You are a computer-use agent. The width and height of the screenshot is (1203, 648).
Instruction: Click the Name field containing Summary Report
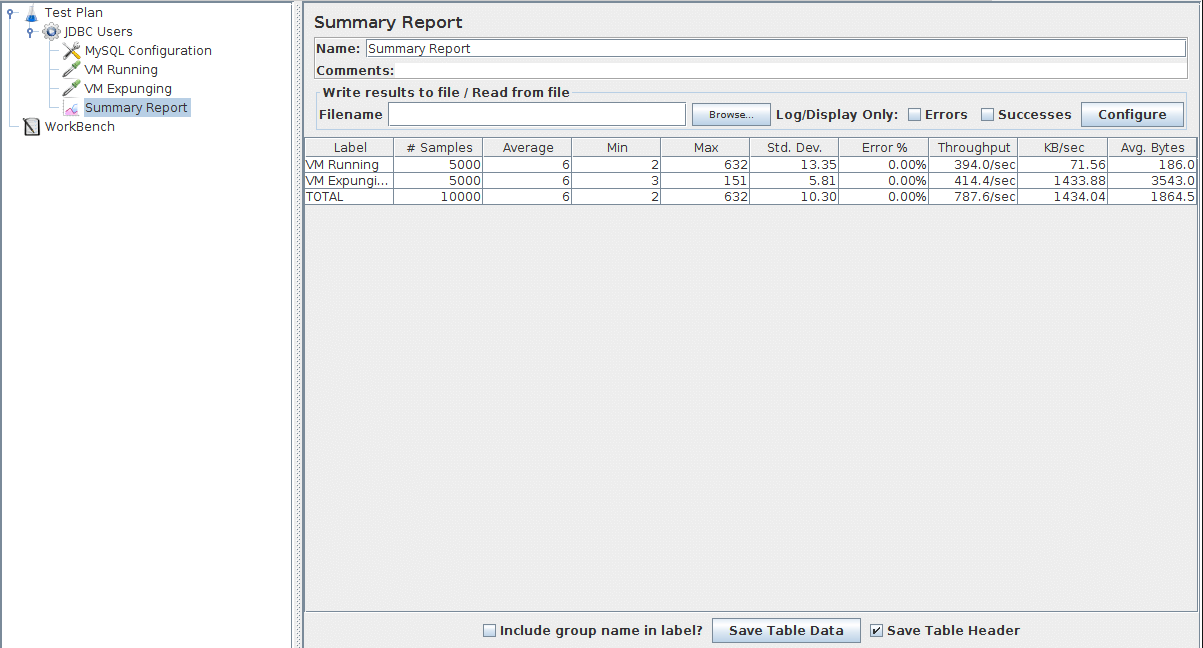coord(775,48)
